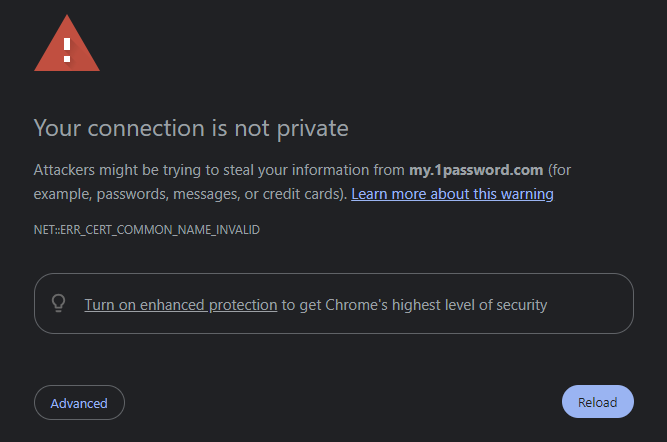
Task: Open Learn more about this warning link
Action: 452,193
